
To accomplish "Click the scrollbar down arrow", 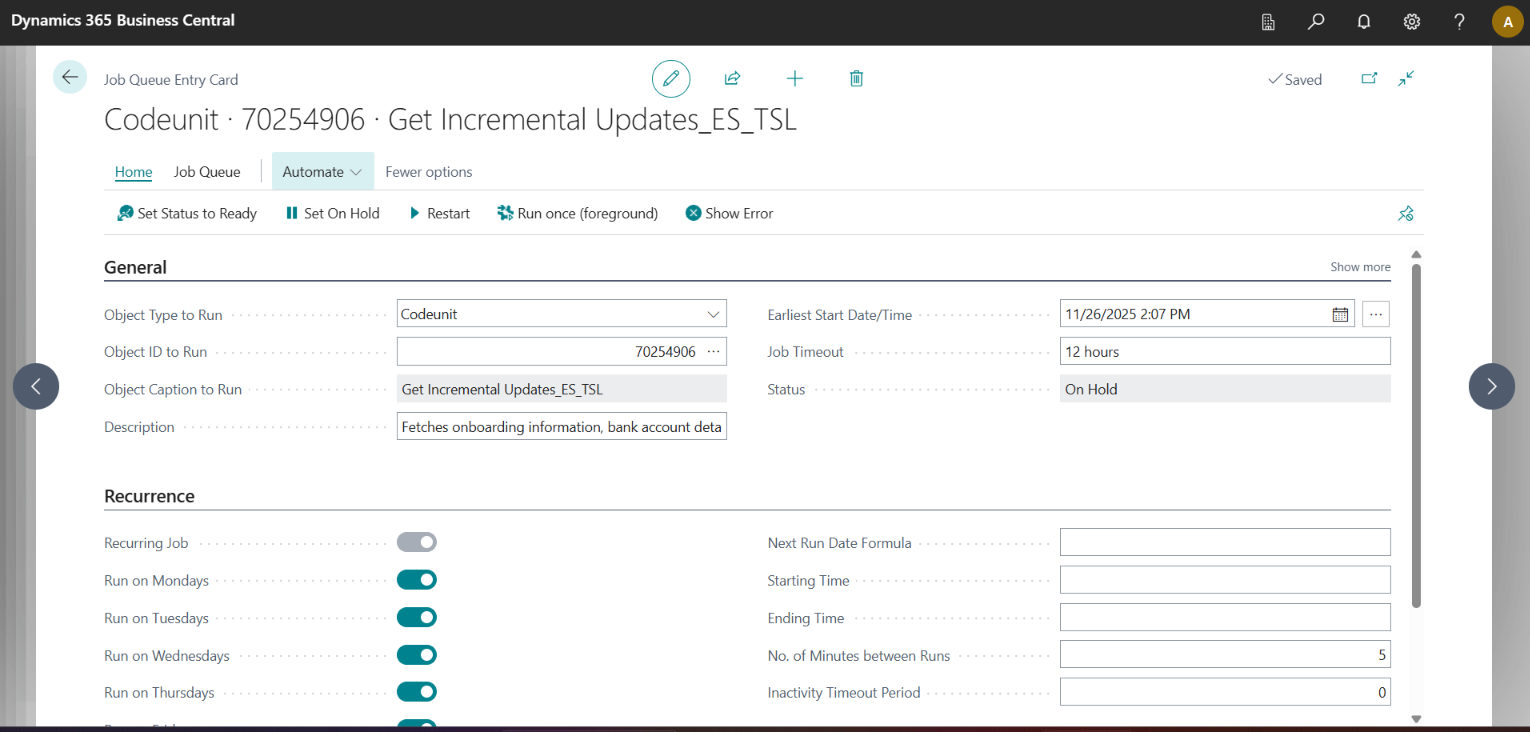I will click(1416, 718).
